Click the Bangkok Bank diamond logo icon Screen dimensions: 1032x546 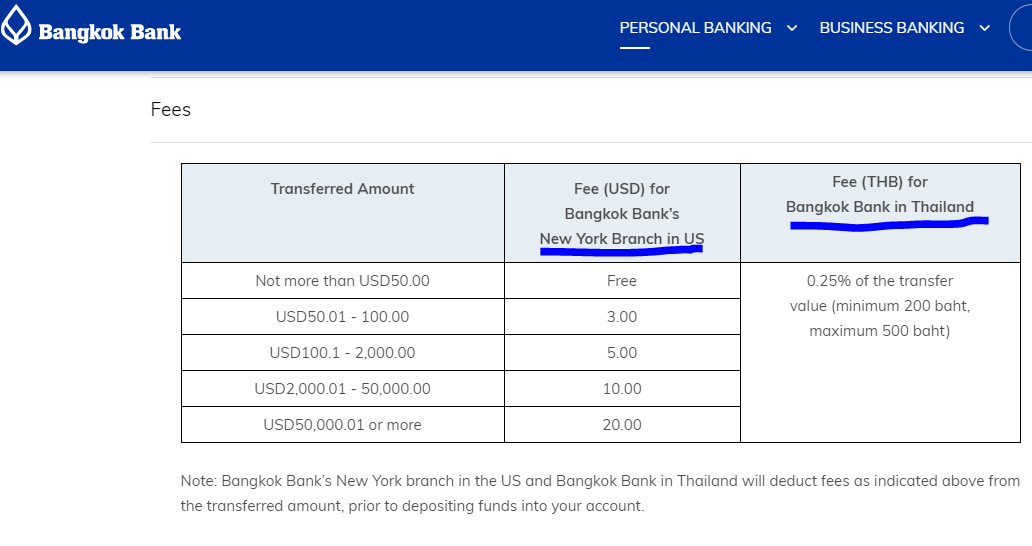[15, 26]
